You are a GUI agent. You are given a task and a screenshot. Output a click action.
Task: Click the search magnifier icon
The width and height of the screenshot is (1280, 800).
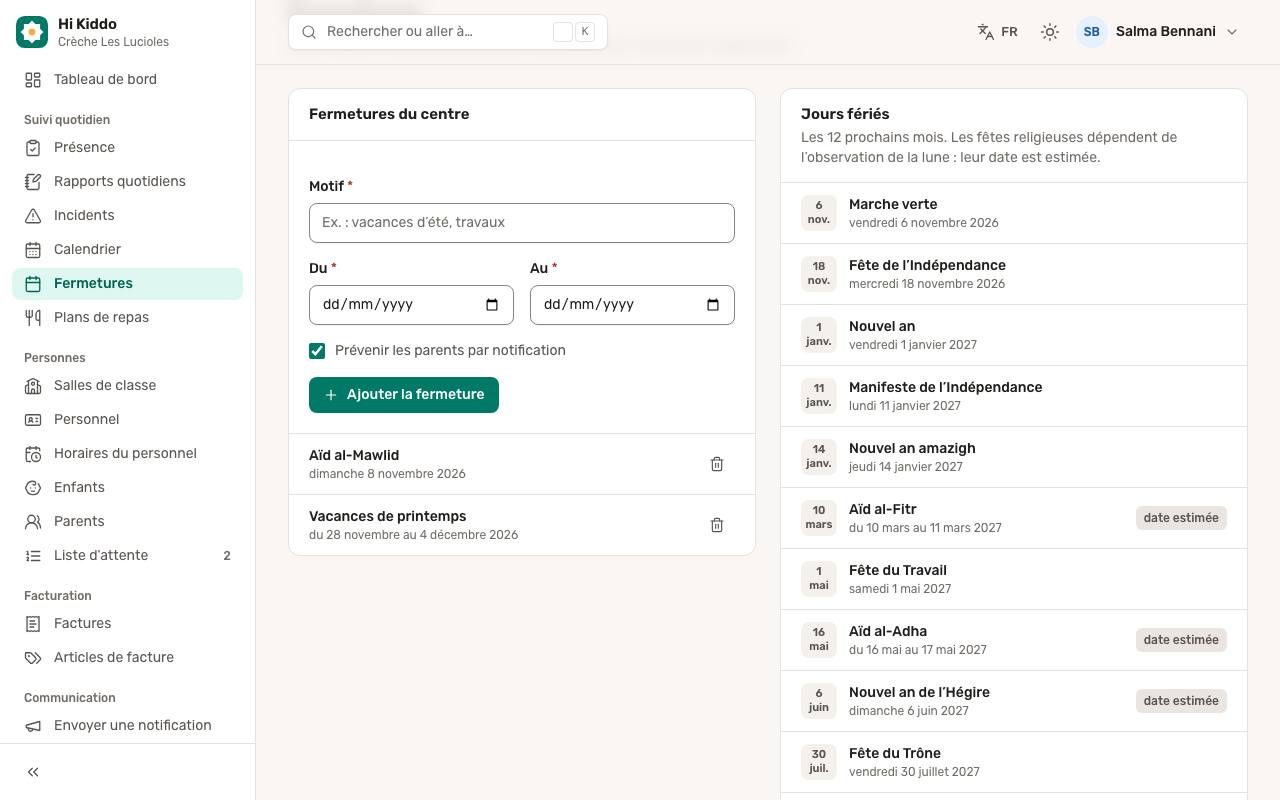(309, 32)
